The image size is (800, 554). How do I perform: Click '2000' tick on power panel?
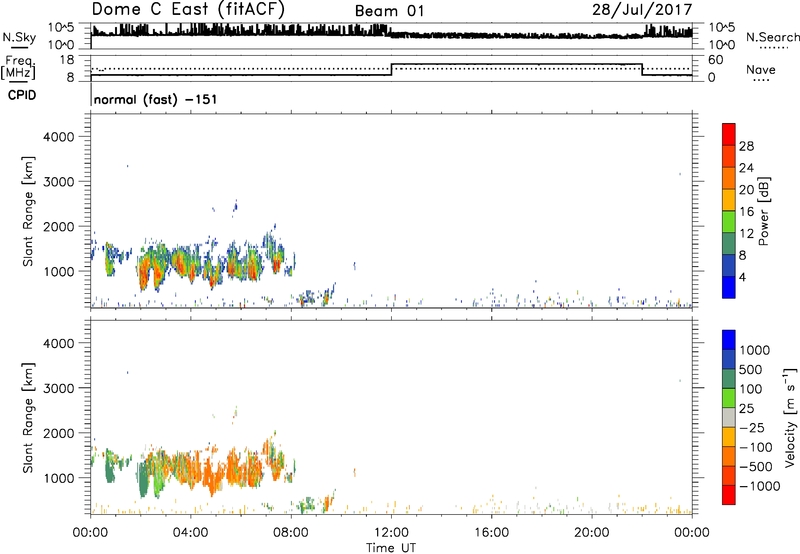coord(59,226)
